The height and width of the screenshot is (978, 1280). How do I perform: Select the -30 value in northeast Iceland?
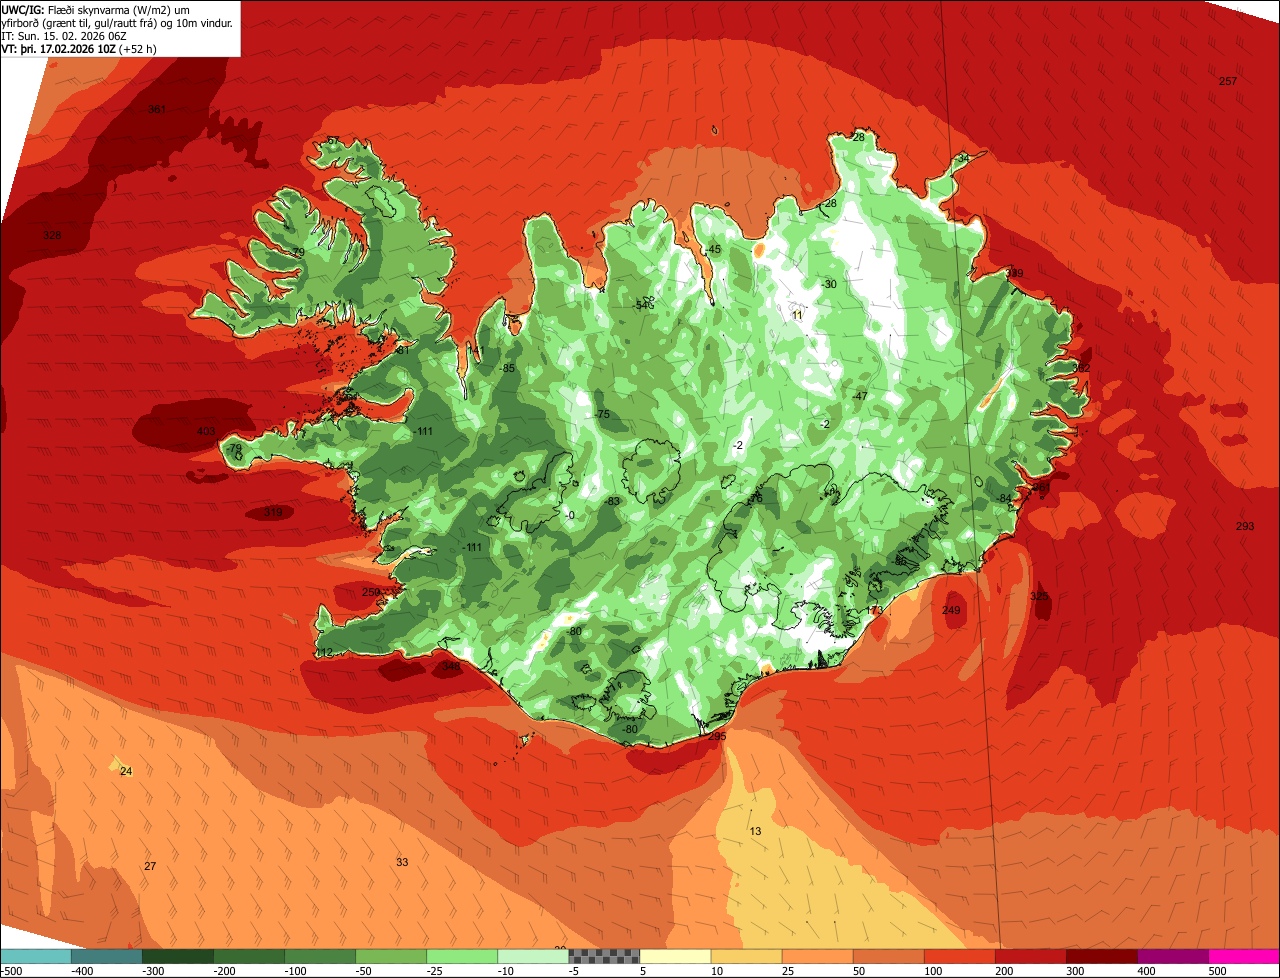(x=828, y=284)
